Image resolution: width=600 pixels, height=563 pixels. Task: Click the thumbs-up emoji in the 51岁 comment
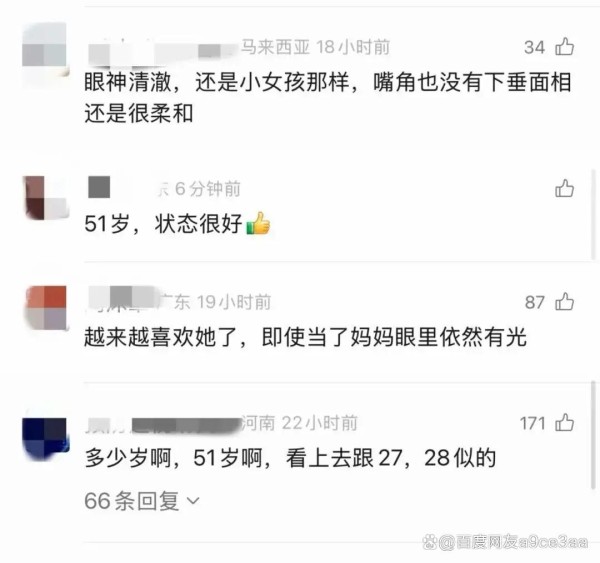[258, 223]
